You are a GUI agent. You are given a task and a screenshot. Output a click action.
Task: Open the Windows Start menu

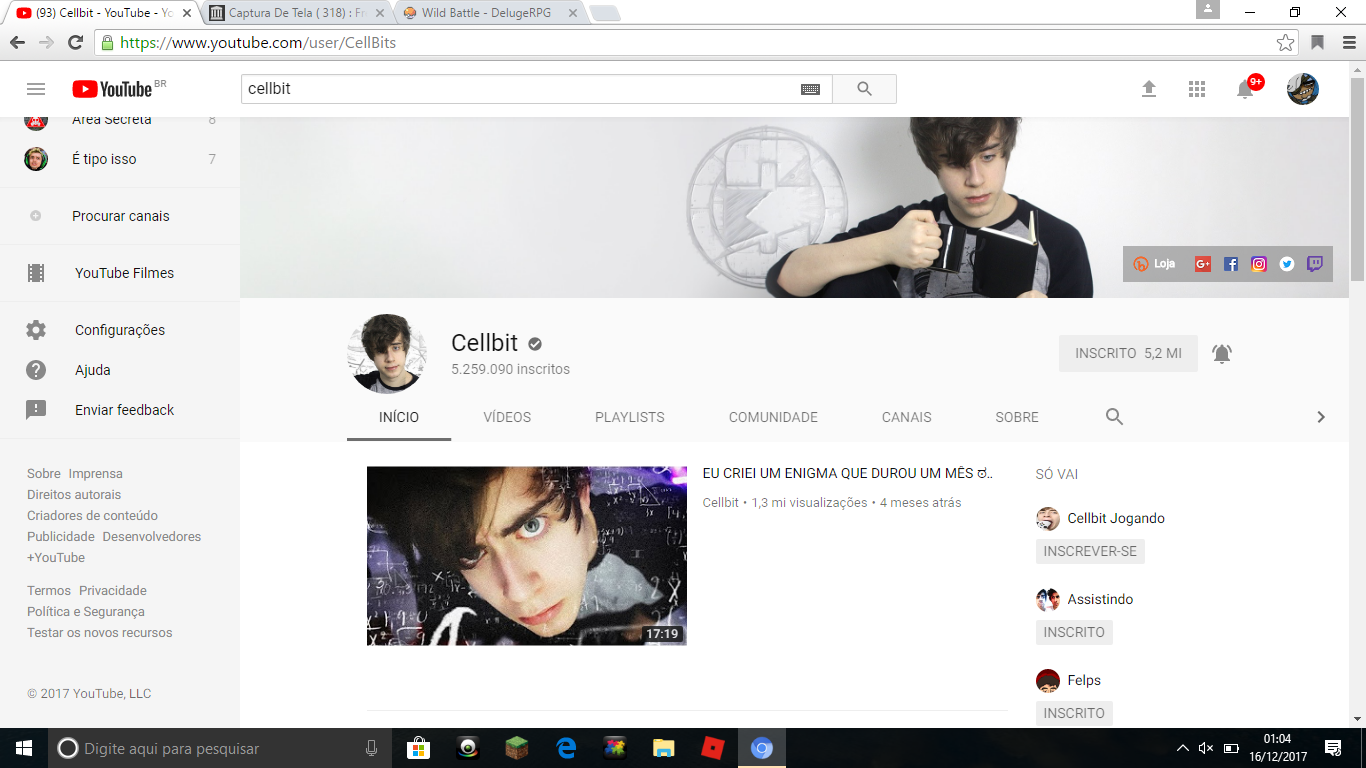24,748
